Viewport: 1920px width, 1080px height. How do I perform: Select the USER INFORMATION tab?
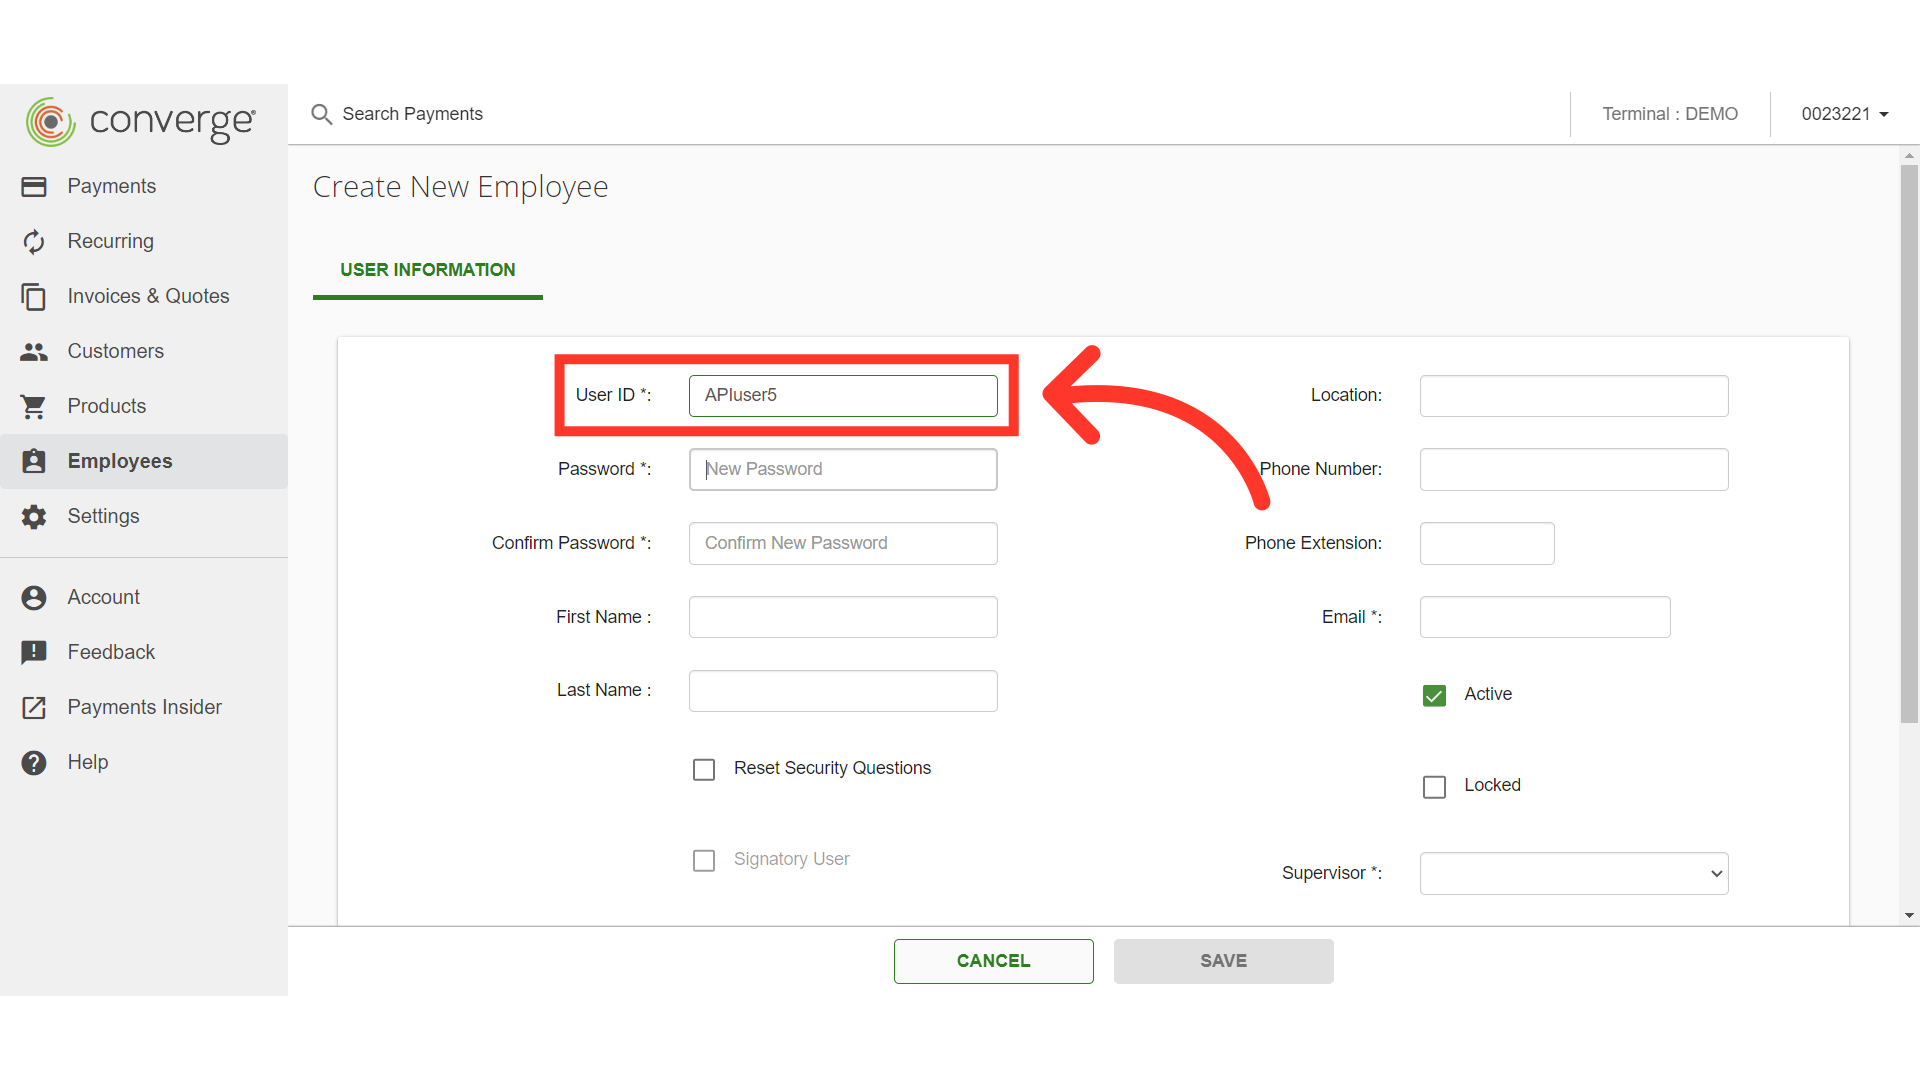tap(427, 270)
